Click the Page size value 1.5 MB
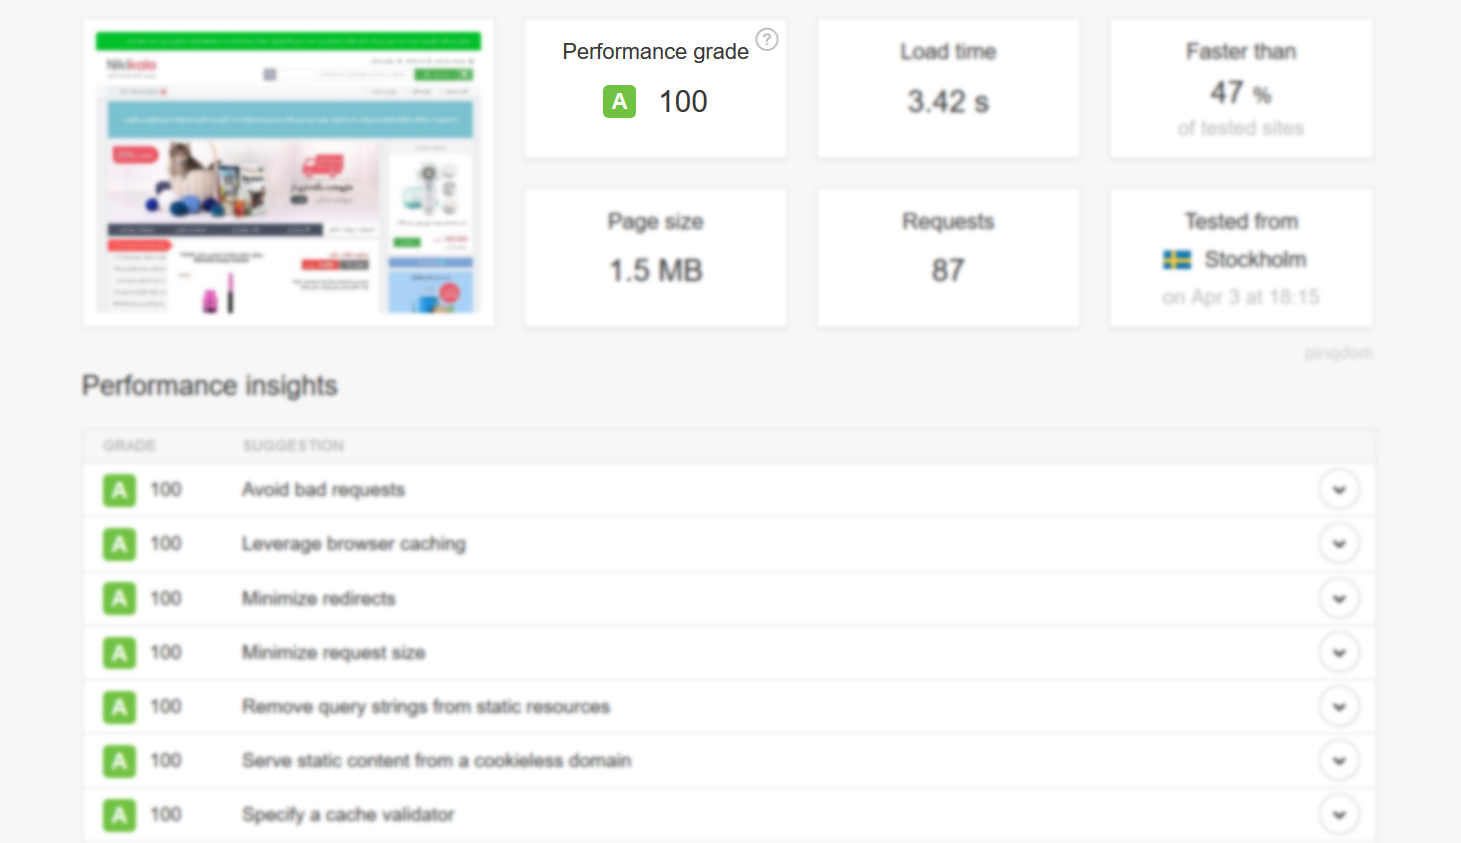Viewport: 1461px width, 843px height. (x=656, y=270)
